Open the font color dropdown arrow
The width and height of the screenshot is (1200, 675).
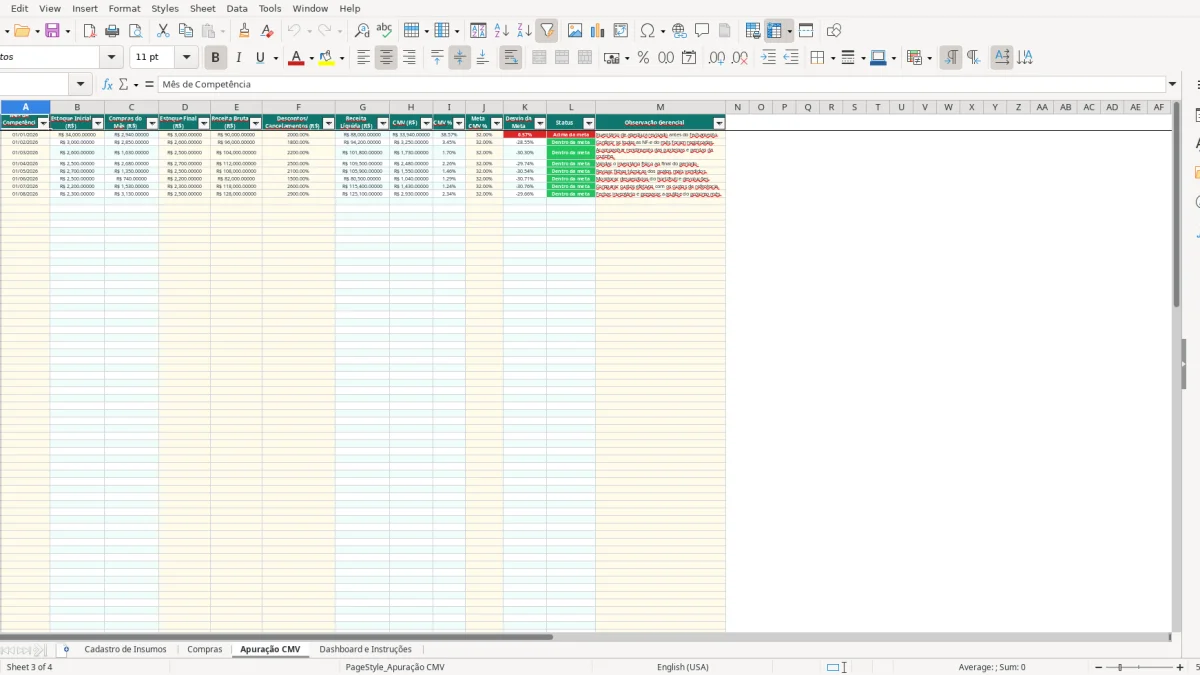[311, 58]
